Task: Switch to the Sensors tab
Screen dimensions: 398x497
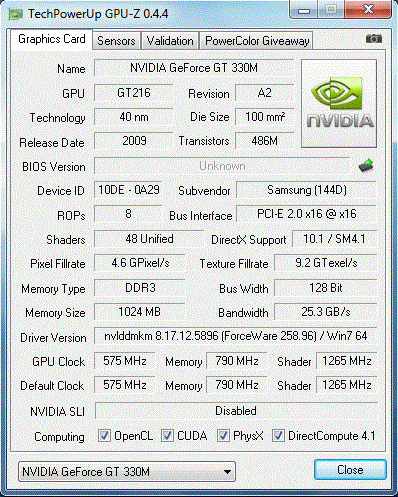Action: point(116,41)
